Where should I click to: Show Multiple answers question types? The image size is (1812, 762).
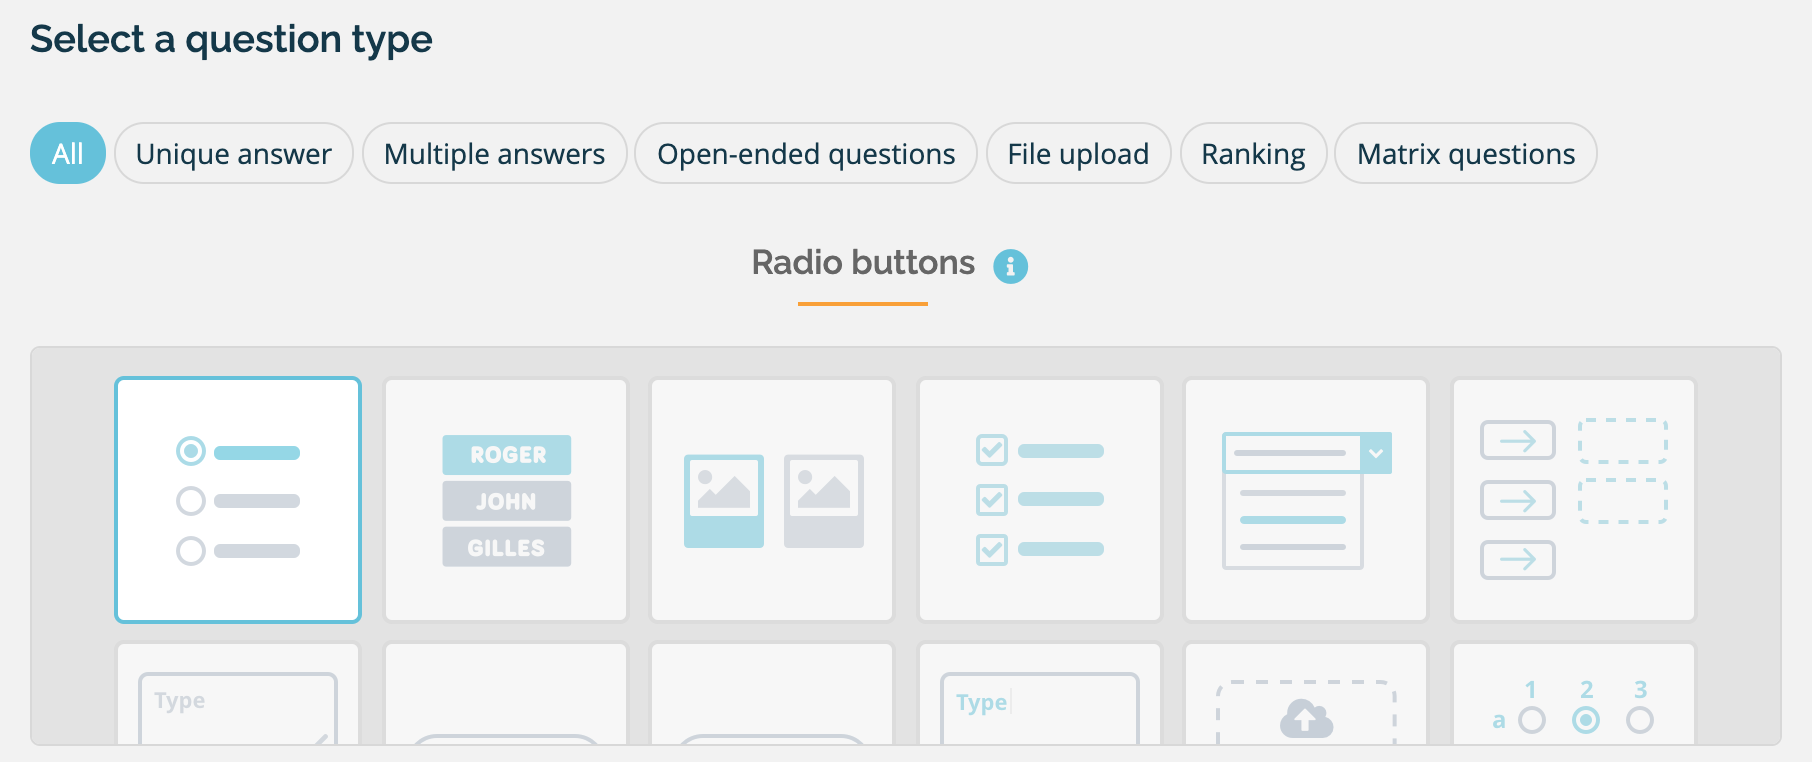pyautogui.click(x=494, y=154)
